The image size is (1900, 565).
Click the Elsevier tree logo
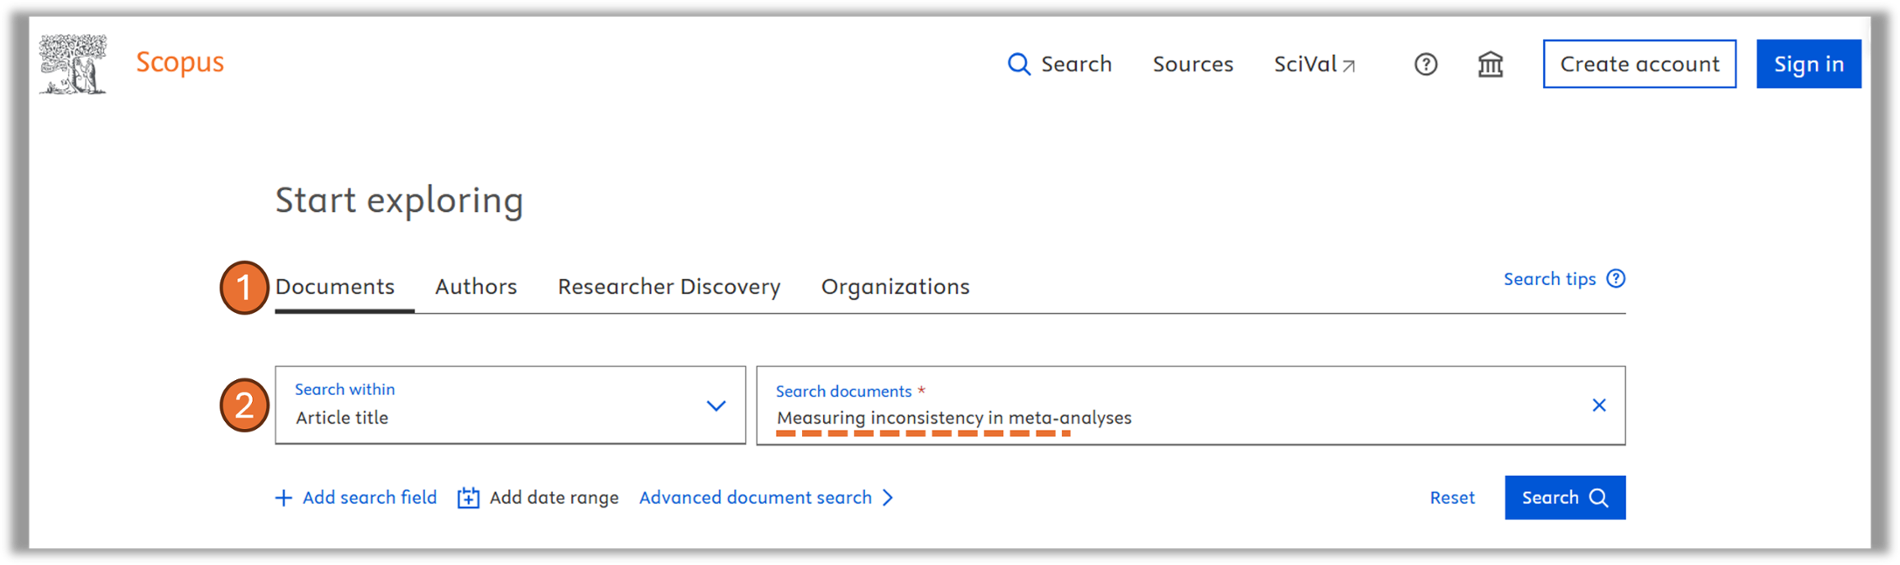(x=73, y=64)
